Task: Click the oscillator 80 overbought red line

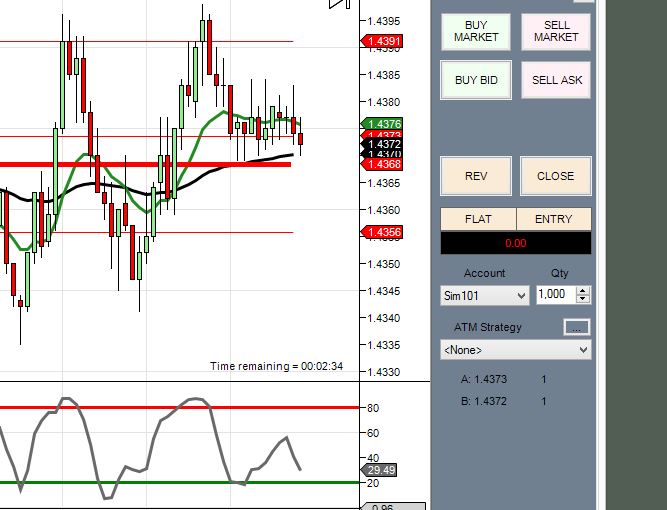Action: coord(179,407)
